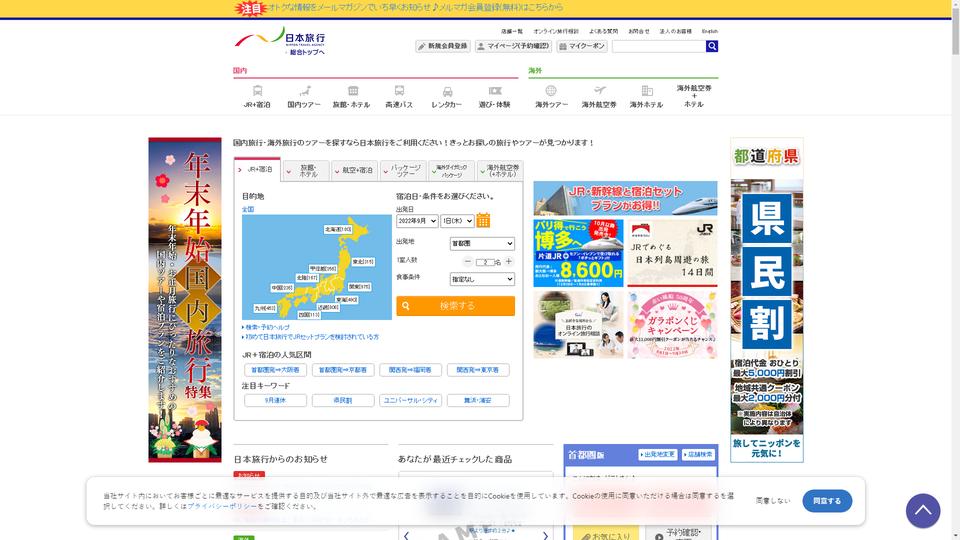The image size is (960, 540).
Task: Decrease room guest count with minus
Action: 468,261
